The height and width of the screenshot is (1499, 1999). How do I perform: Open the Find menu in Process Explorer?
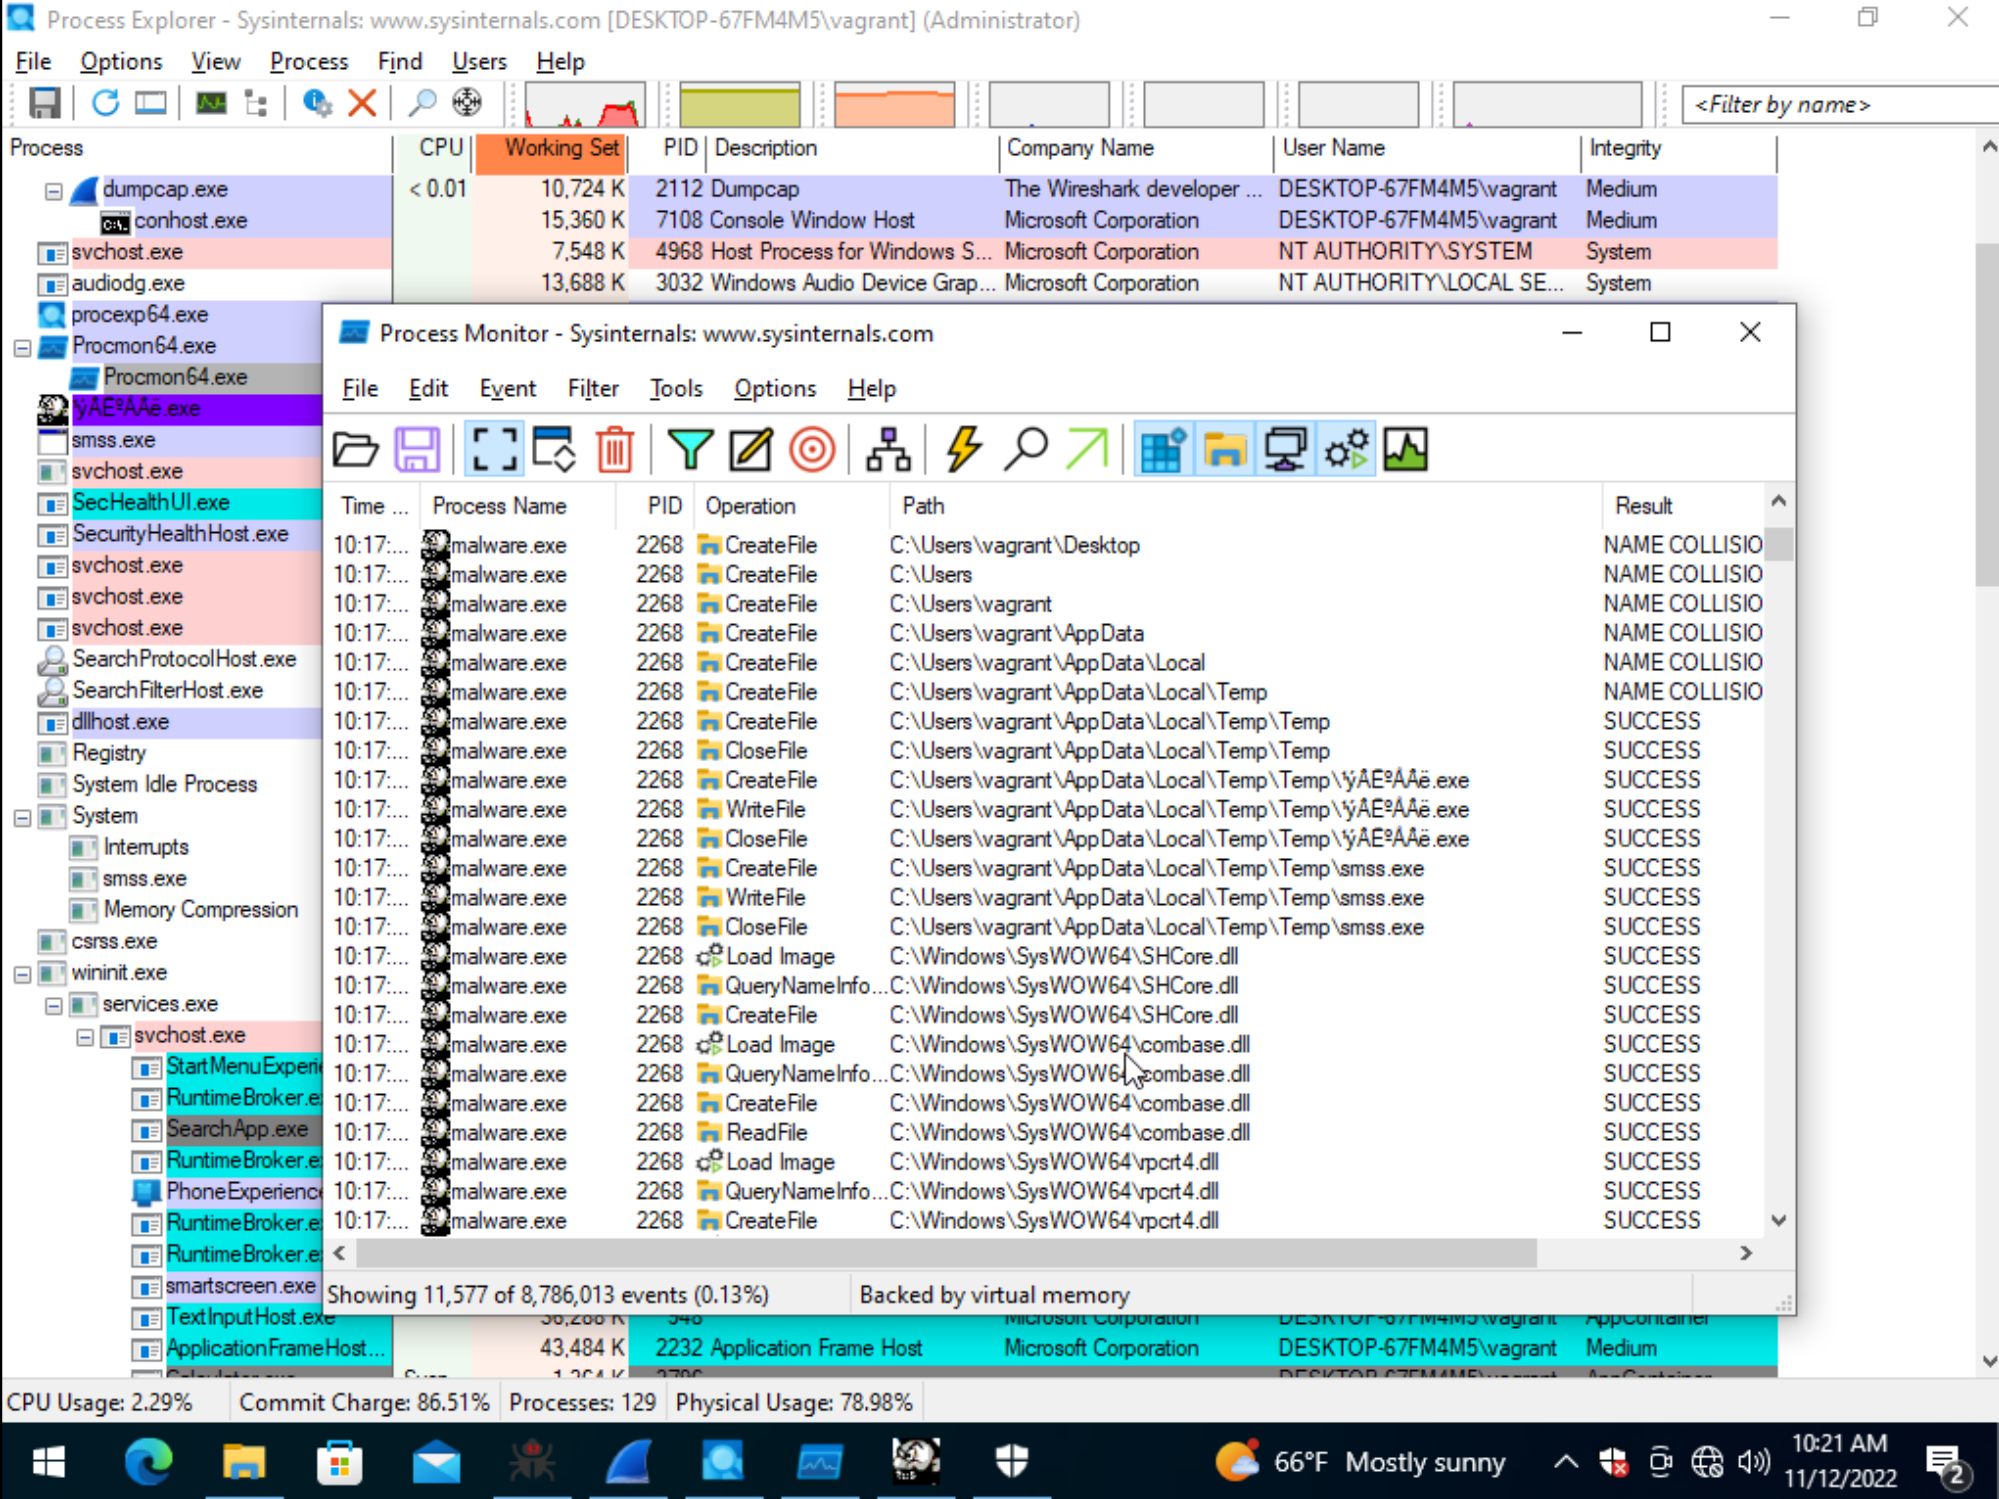point(399,61)
